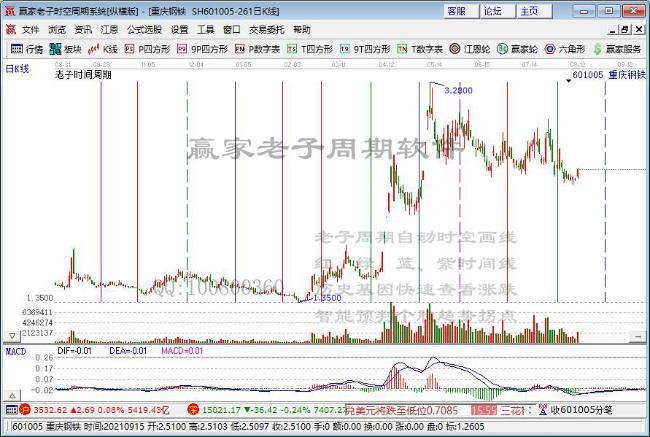Open the 赢家轮 tool
The image size is (650, 437).
(x=517, y=49)
